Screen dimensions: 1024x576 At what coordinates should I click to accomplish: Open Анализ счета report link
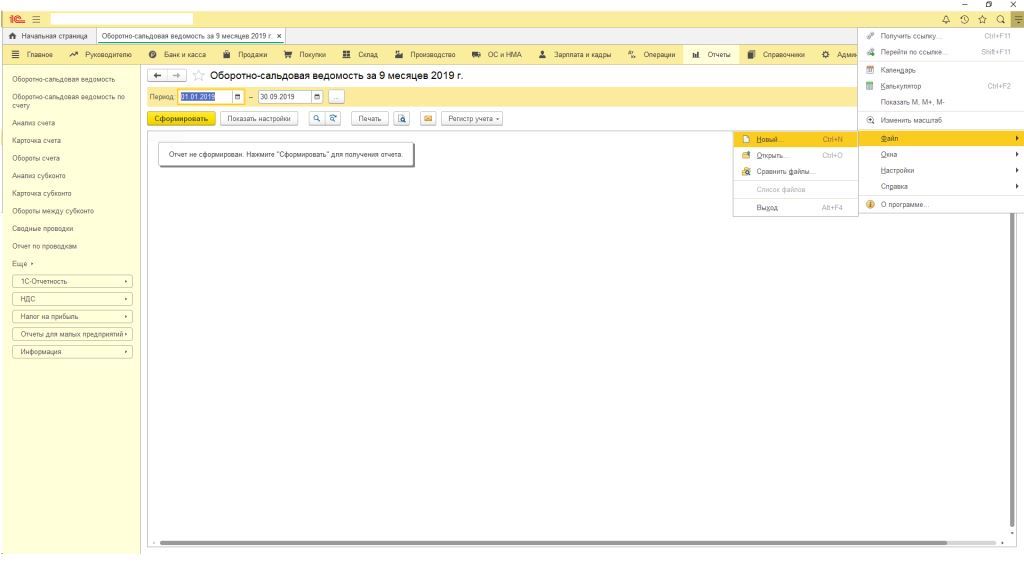[x=33, y=123]
